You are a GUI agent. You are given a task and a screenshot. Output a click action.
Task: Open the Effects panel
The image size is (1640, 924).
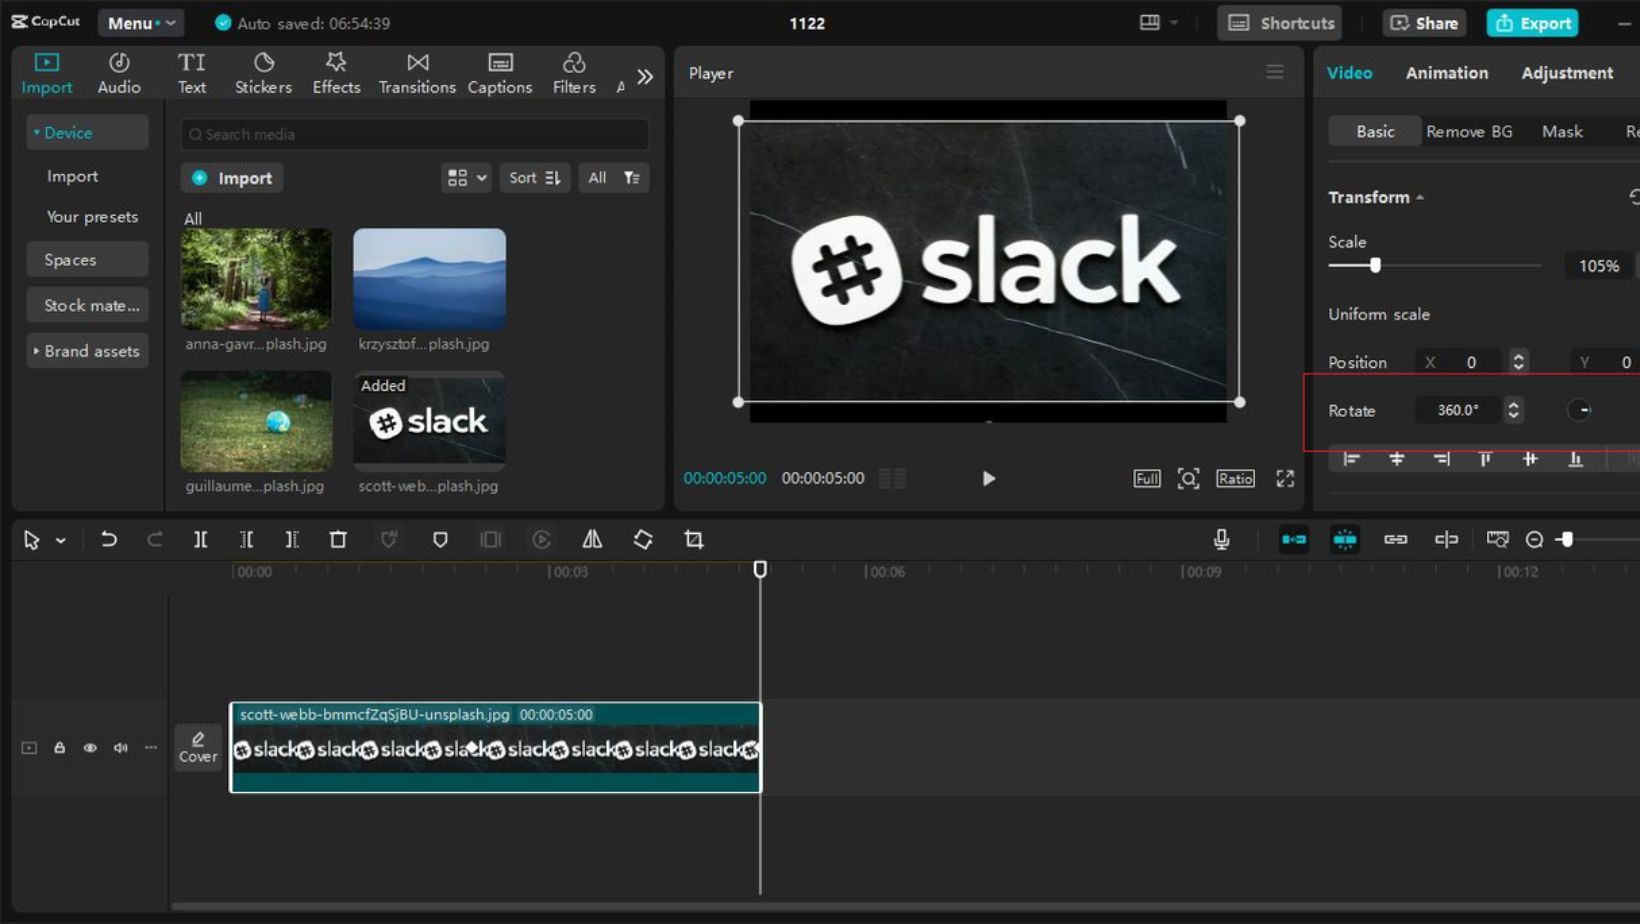coord(336,73)
